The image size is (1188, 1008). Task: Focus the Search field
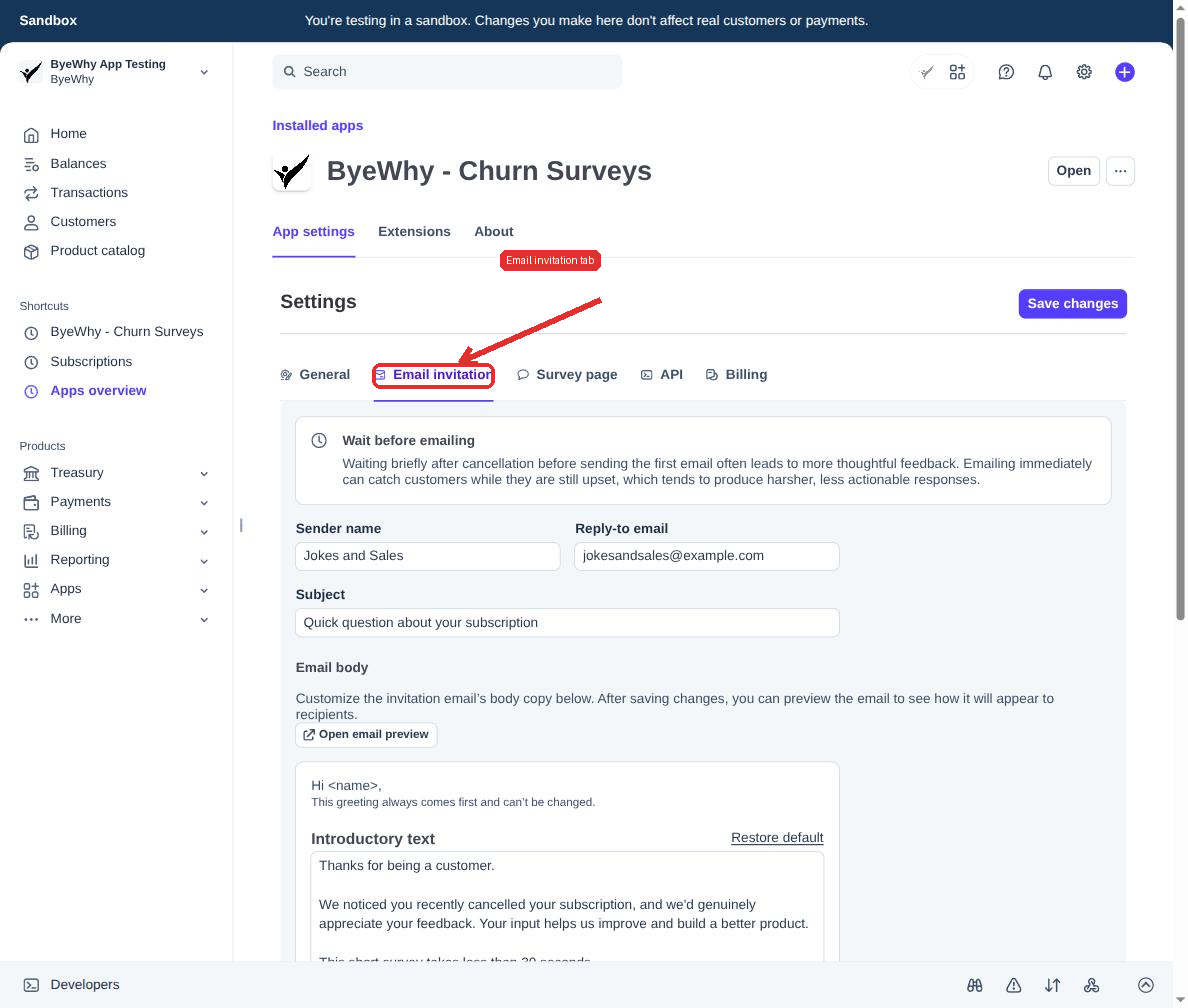(x=447, y=72)
